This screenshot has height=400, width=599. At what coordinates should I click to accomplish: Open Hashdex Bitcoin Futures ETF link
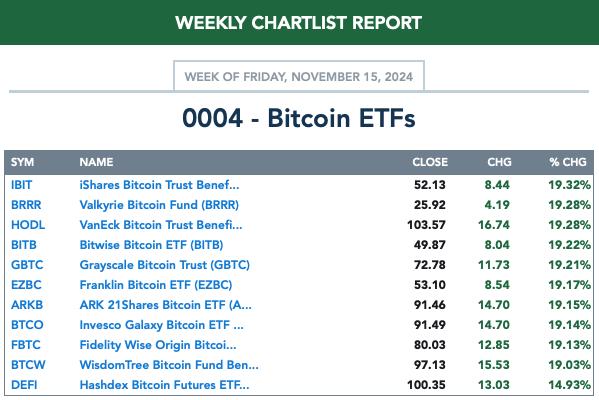(164, 385)
